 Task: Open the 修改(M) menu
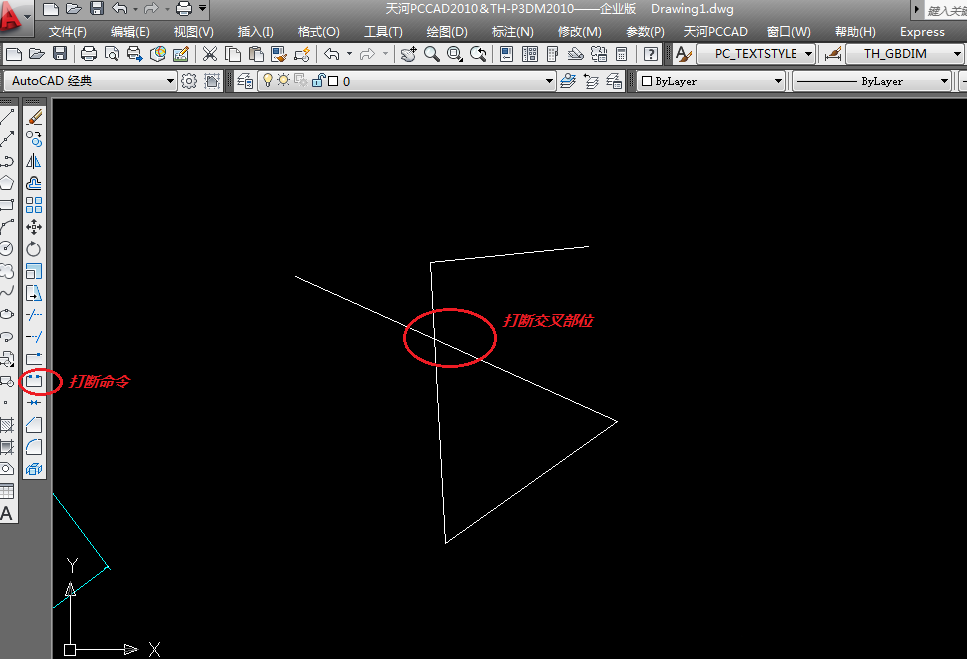pos(580,32)
